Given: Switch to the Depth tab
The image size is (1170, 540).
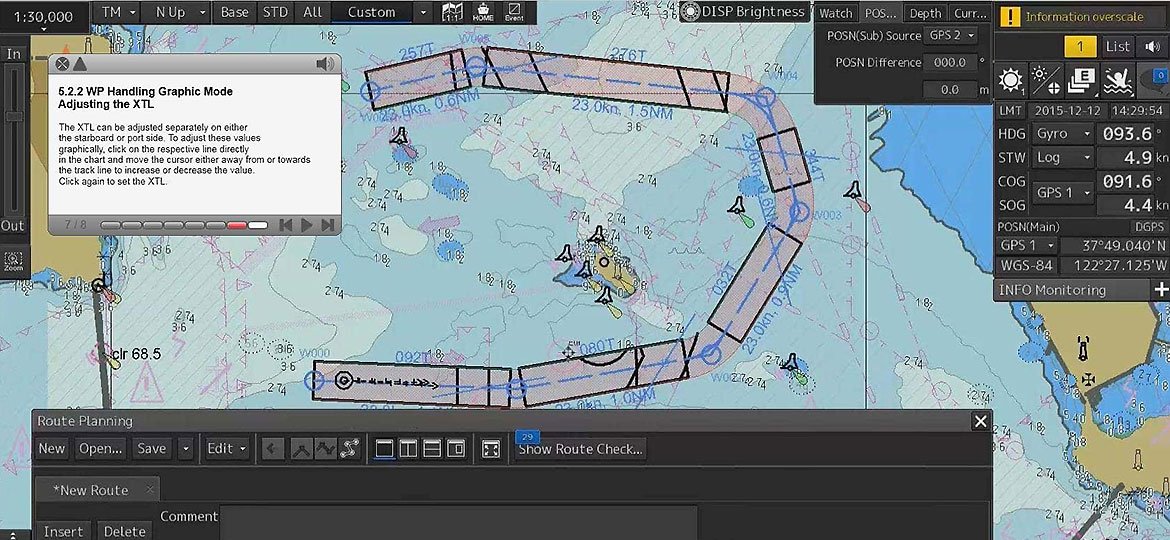Looking at the screenshot, I should (x=925, y=13).
